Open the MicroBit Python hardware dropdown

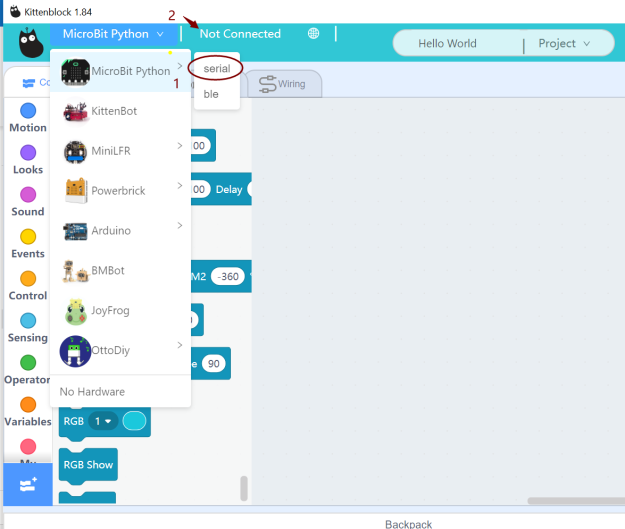pyautogui.click(x=113, y=34)
